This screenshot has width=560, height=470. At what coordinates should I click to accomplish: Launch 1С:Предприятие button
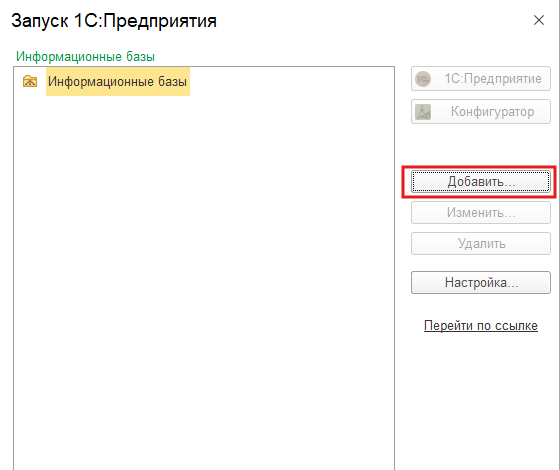click(x=481, y=79)
